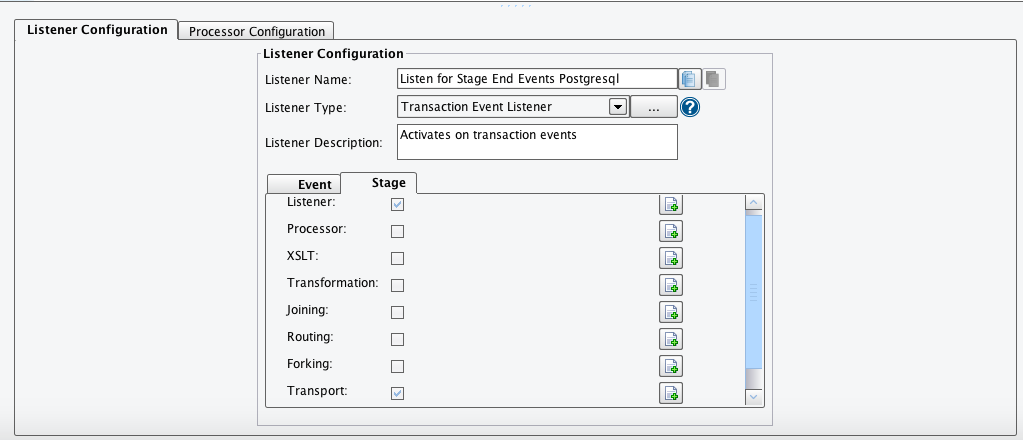Click into the Listener Description text area
The height and width of the screenshot is (440, 1023).
(x=537, y=142)
